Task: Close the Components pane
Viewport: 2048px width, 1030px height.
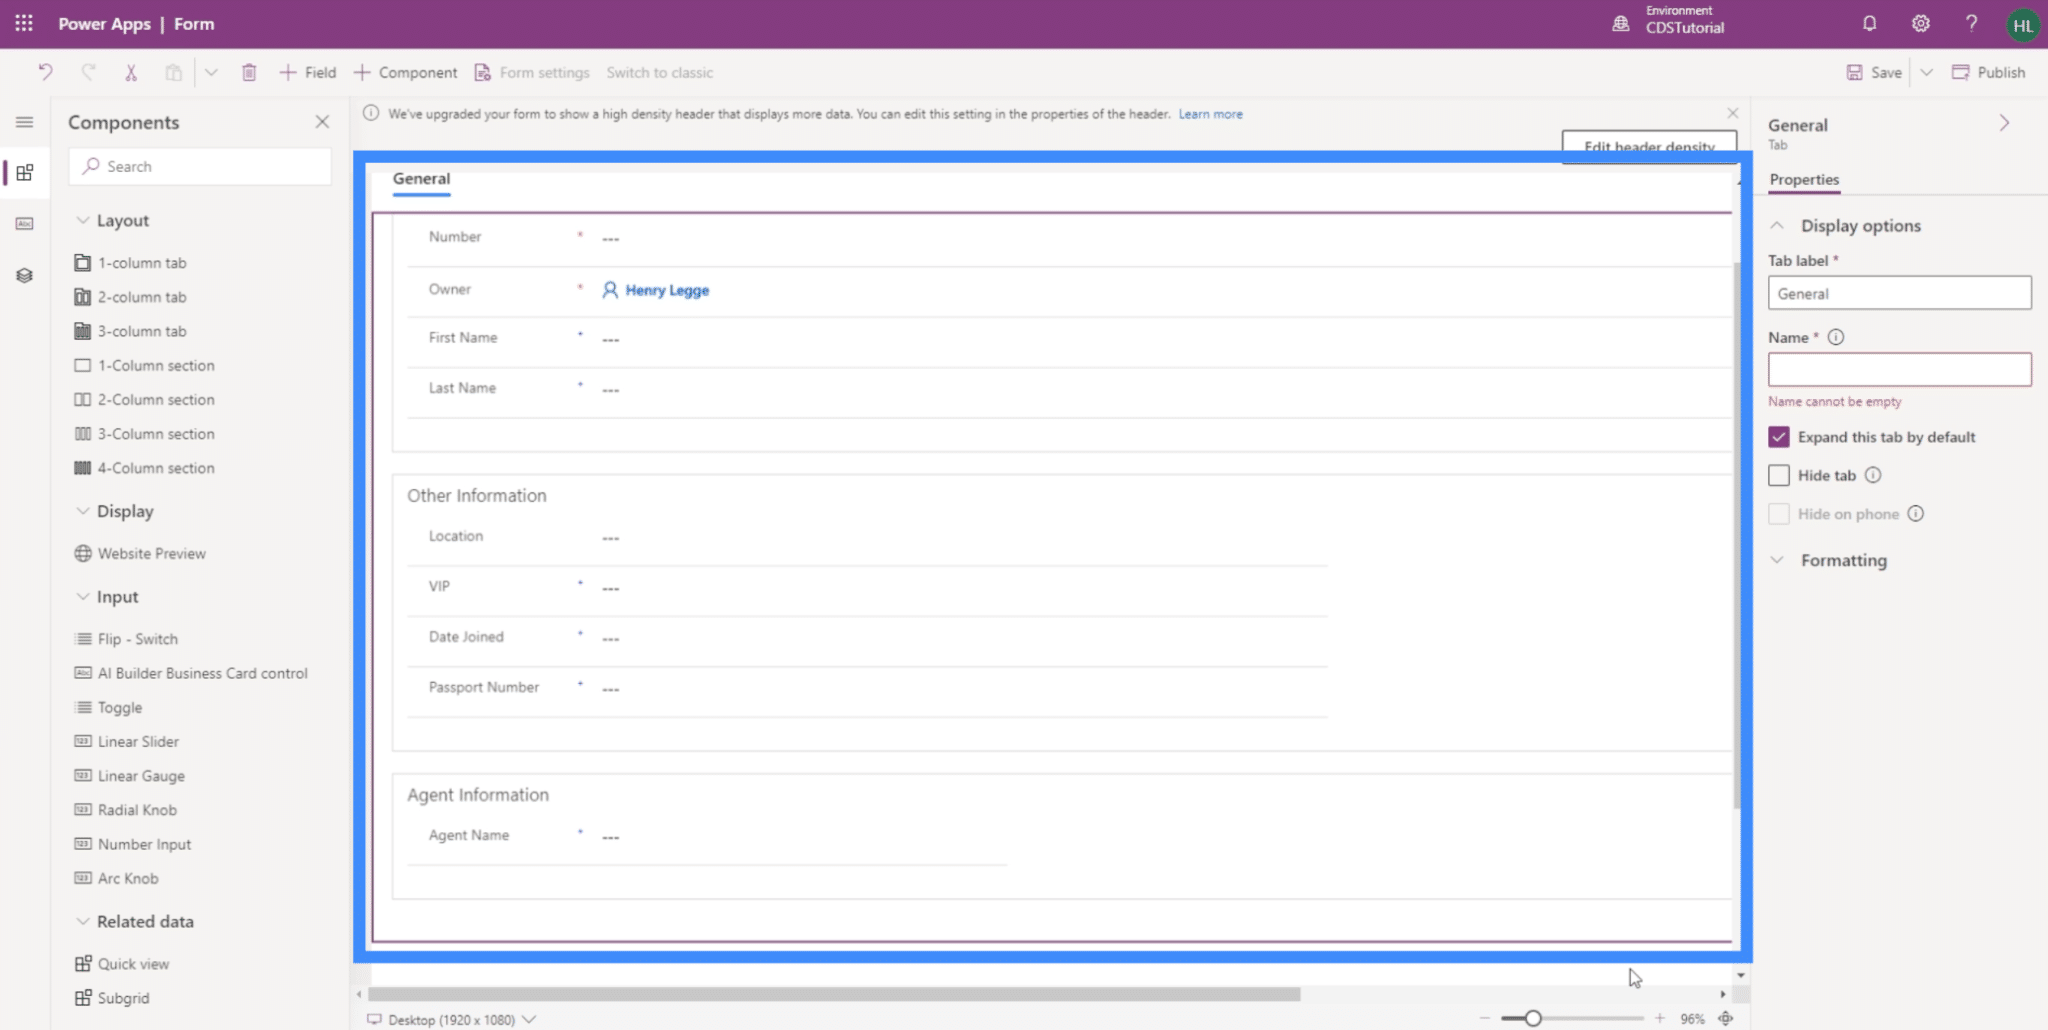Action: [x=322, y=121]
